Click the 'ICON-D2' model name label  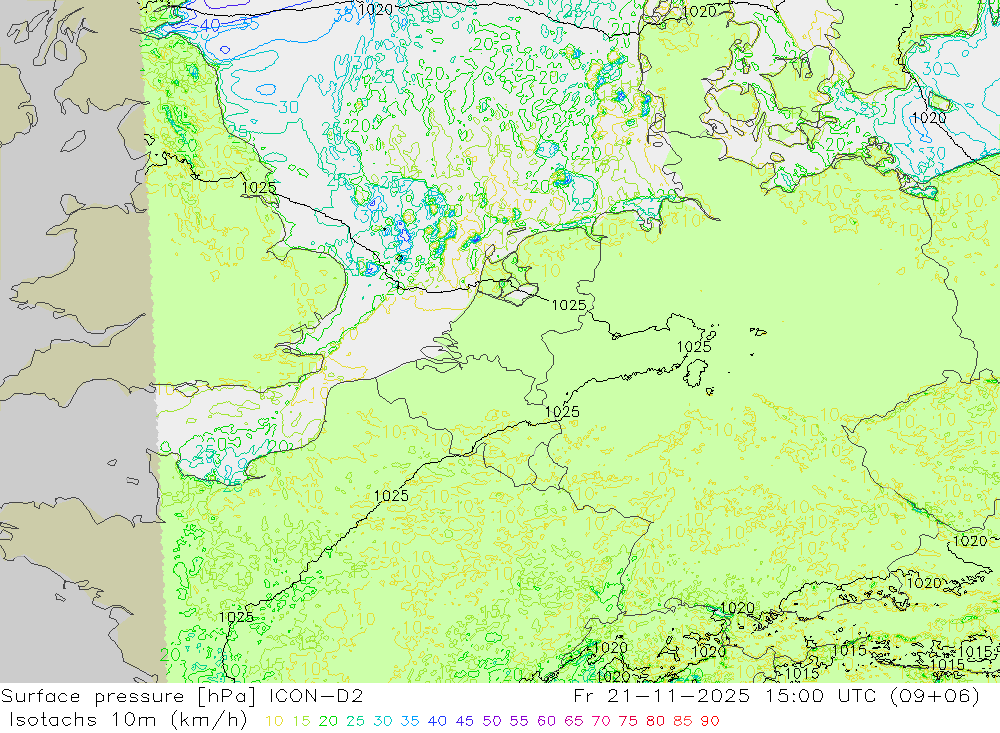[x=316, y=695]
